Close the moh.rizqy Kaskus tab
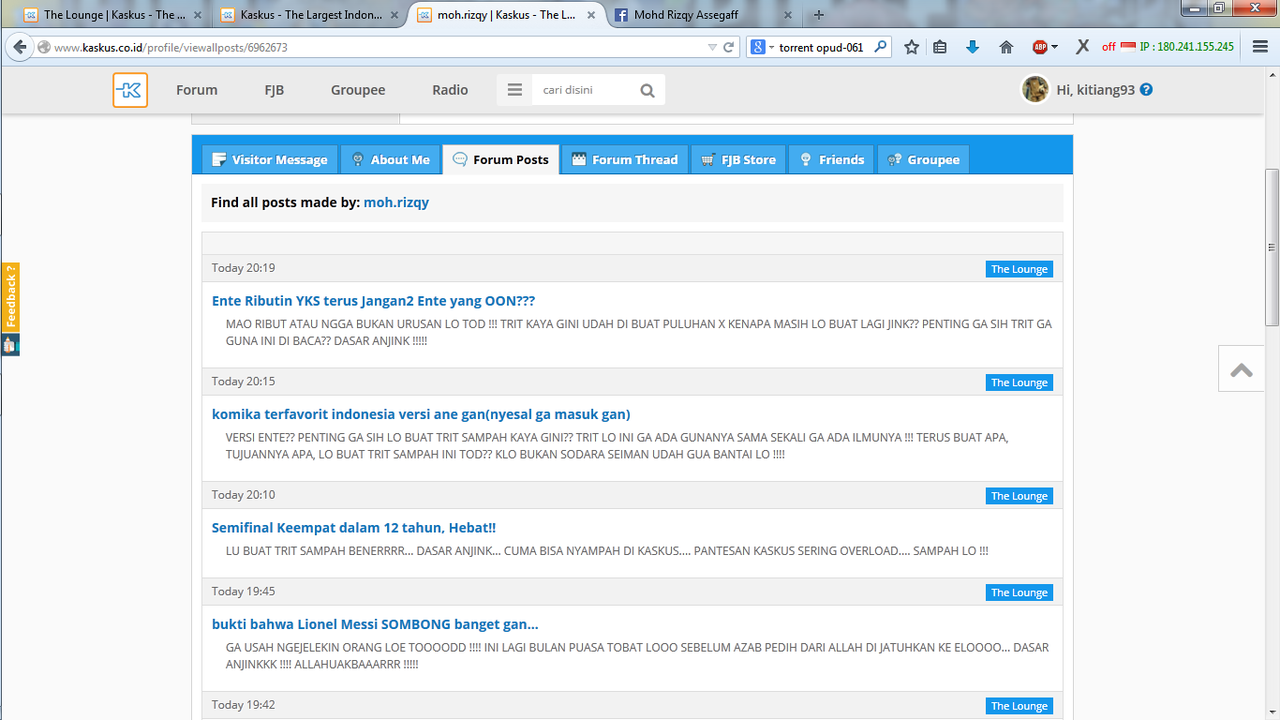The height and width of the screenshot is (720, 1280). 591,15
